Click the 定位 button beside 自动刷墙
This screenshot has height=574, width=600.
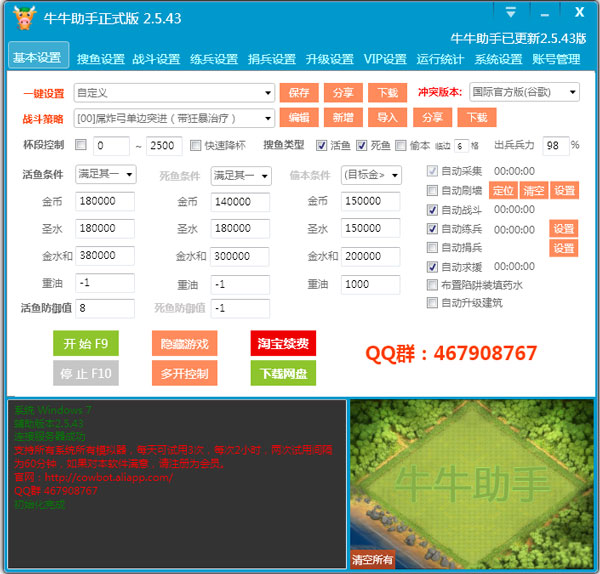504,190
